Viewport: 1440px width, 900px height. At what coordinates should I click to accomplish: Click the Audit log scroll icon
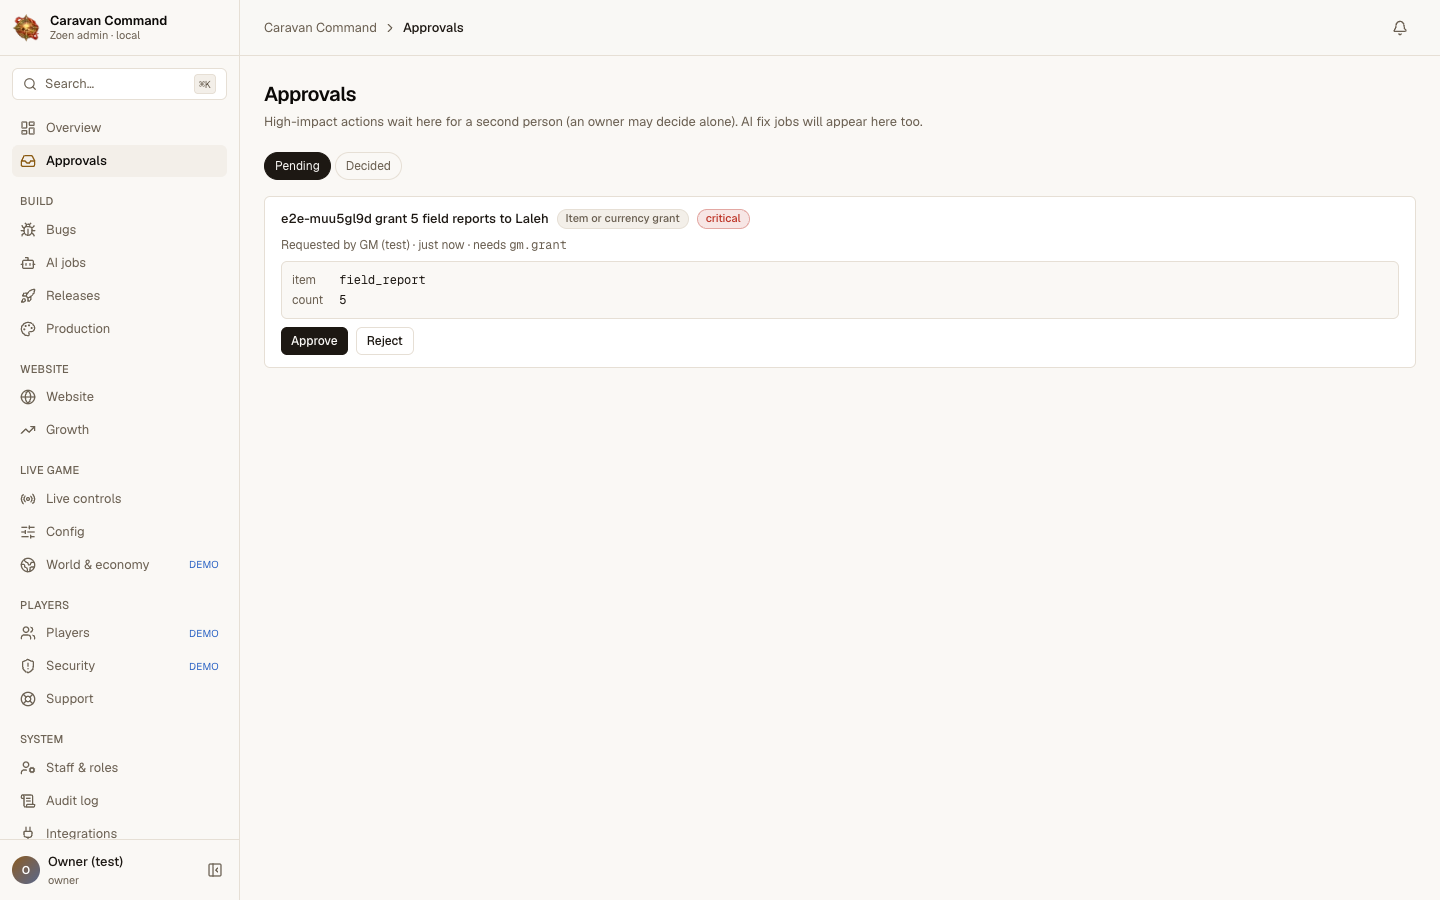point(28,801)
